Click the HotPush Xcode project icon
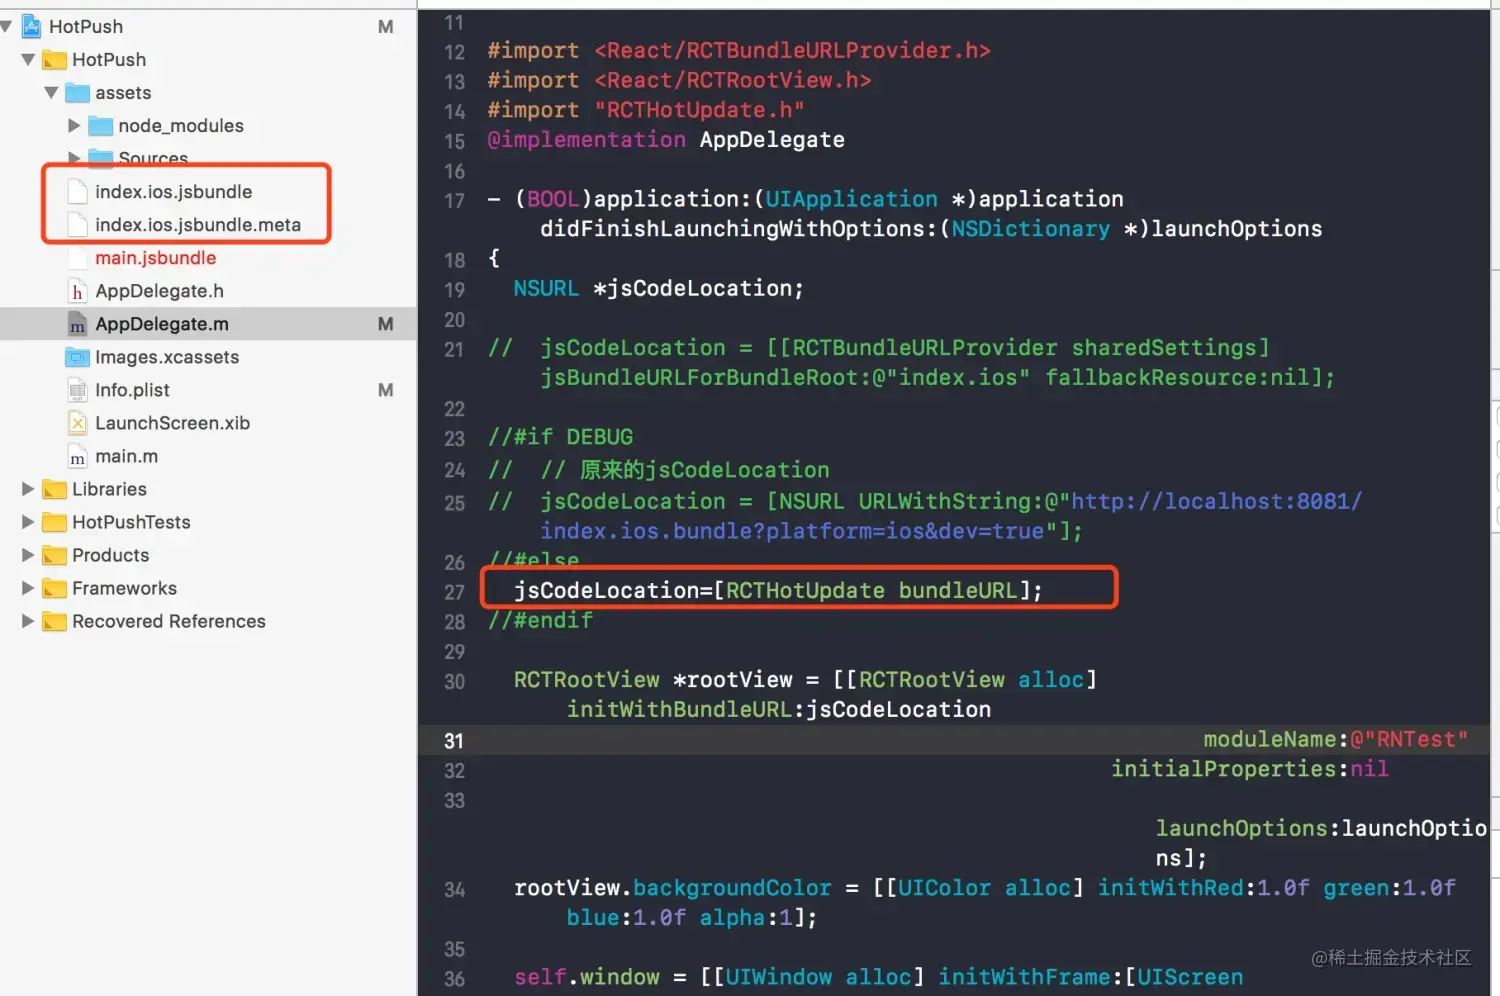Screen dimensions: 1500x996 tap(32, 26)
